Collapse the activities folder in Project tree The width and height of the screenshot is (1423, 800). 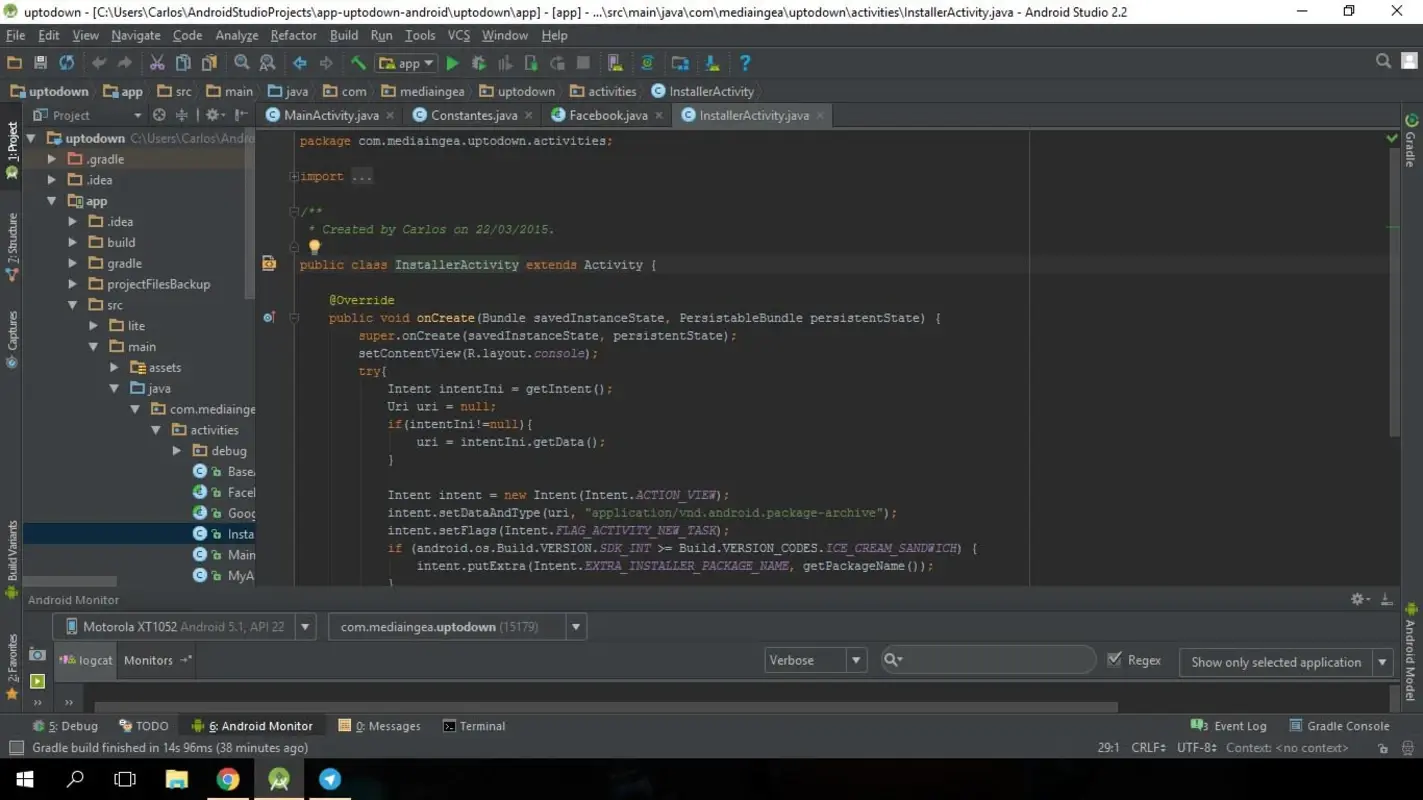click(x=156, y=429)
